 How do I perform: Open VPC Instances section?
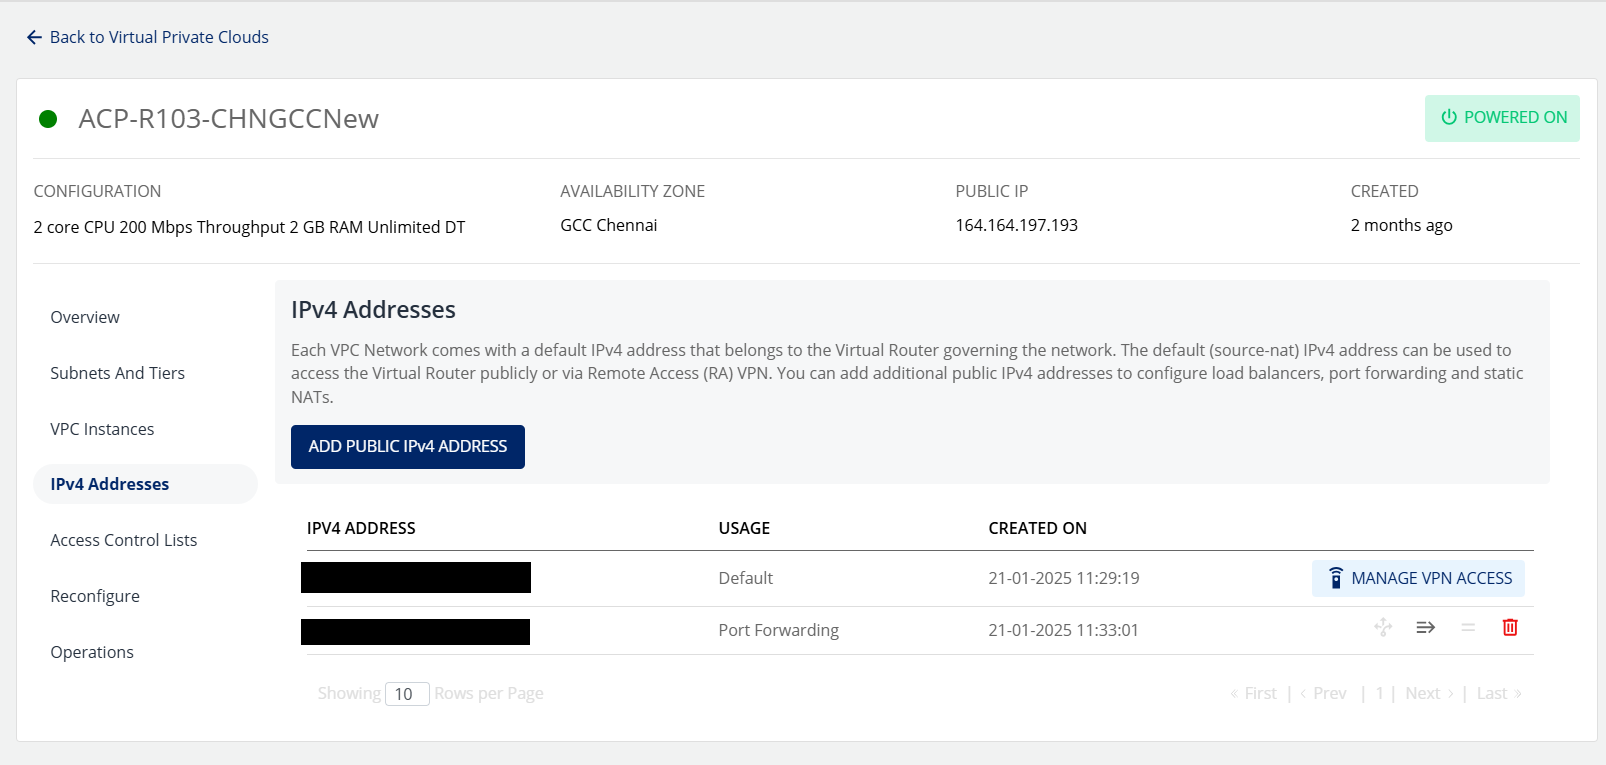(x=102, y=429)
